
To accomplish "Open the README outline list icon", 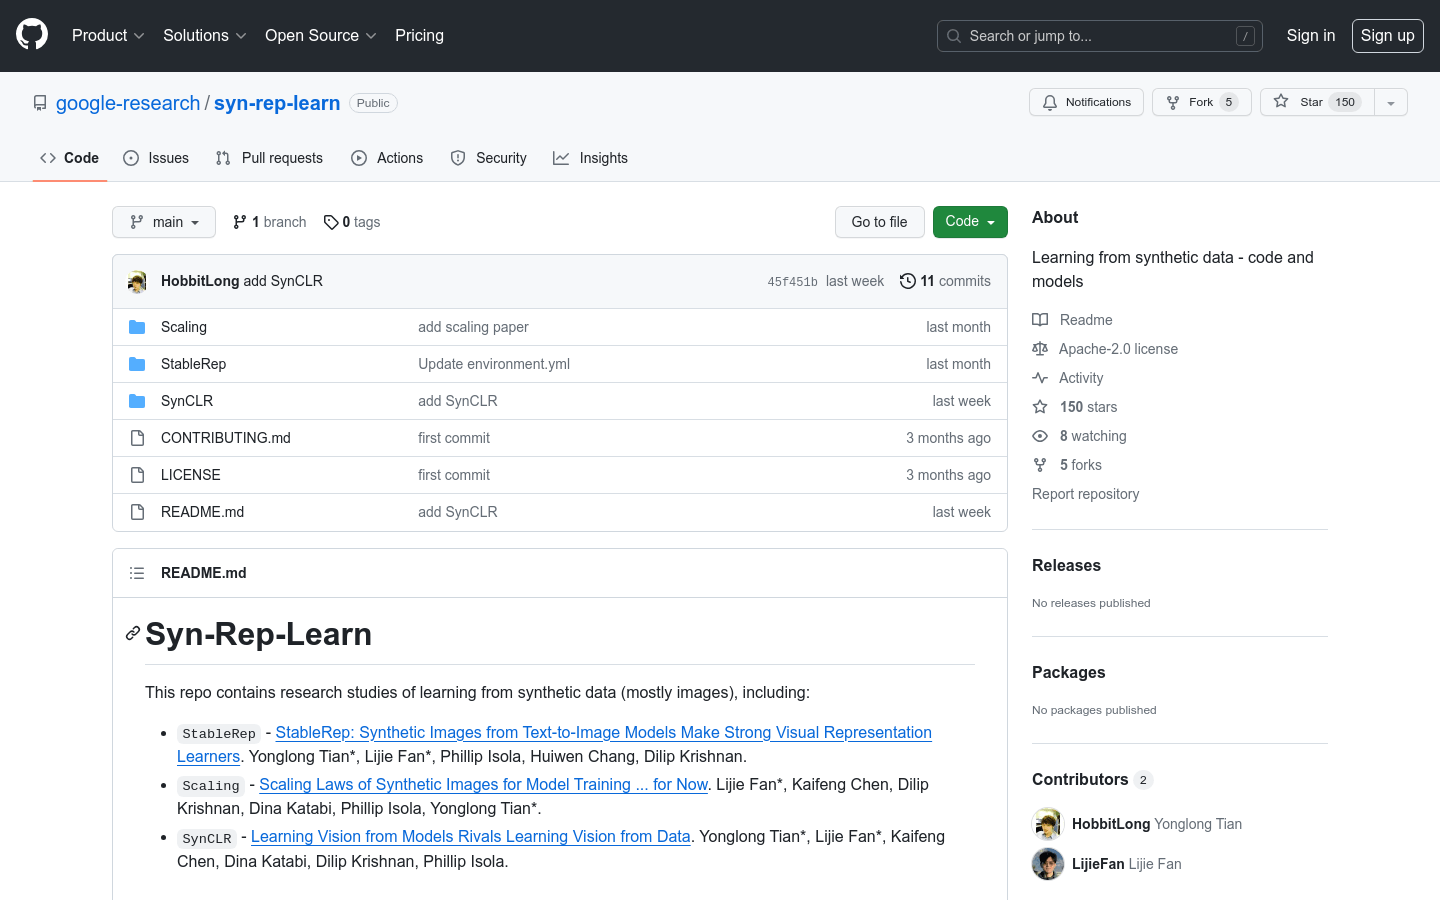I will click(137, 573).
